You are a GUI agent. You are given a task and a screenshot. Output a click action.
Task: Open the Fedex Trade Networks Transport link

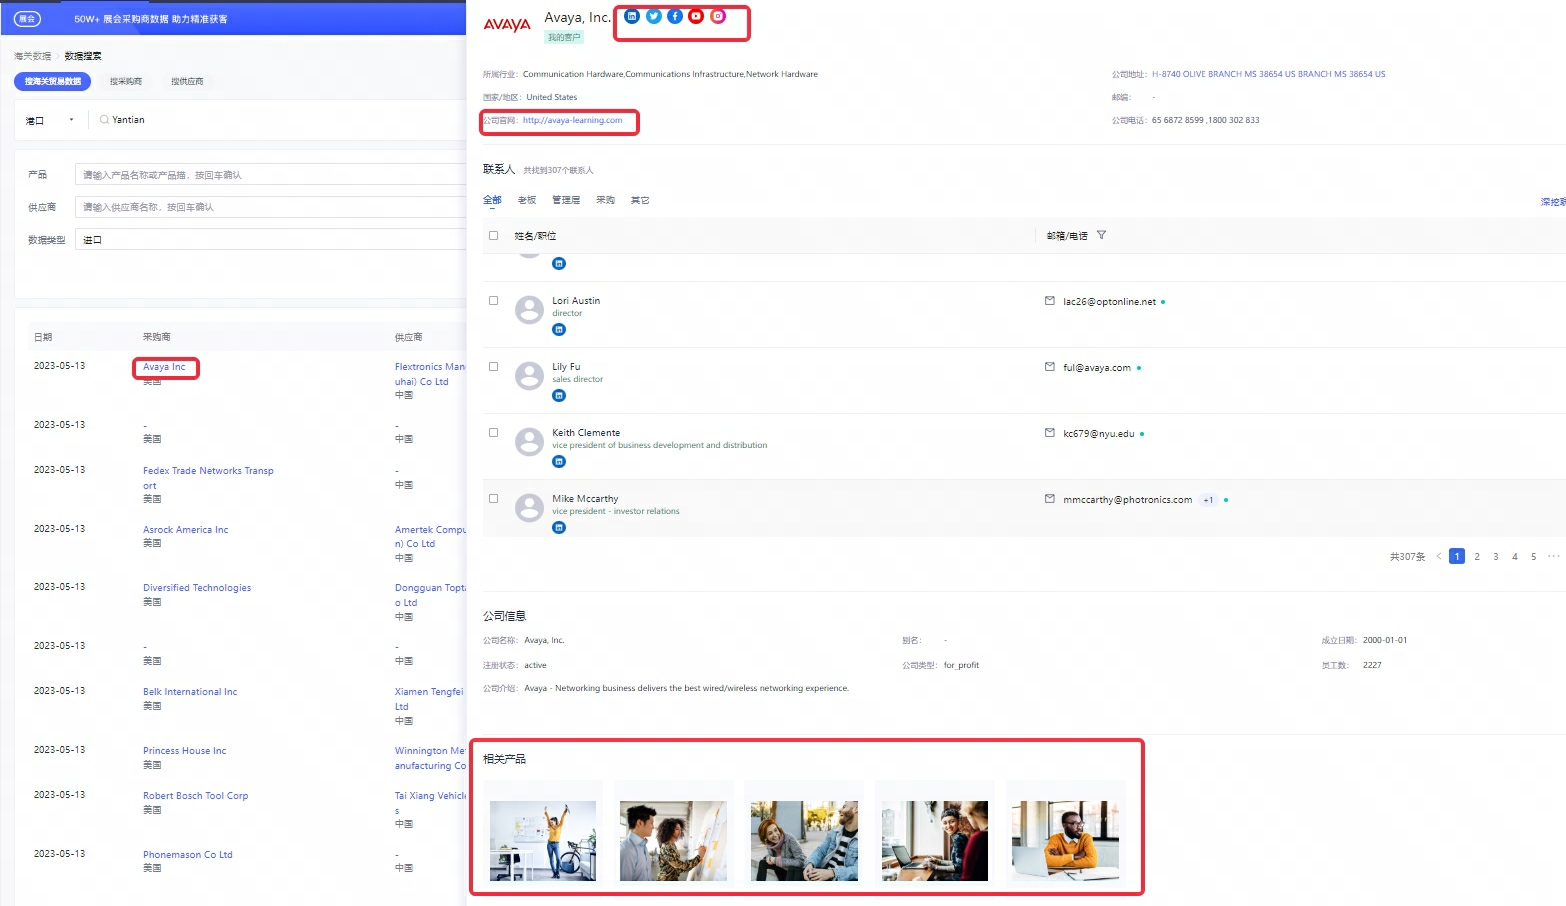[208, 478]
